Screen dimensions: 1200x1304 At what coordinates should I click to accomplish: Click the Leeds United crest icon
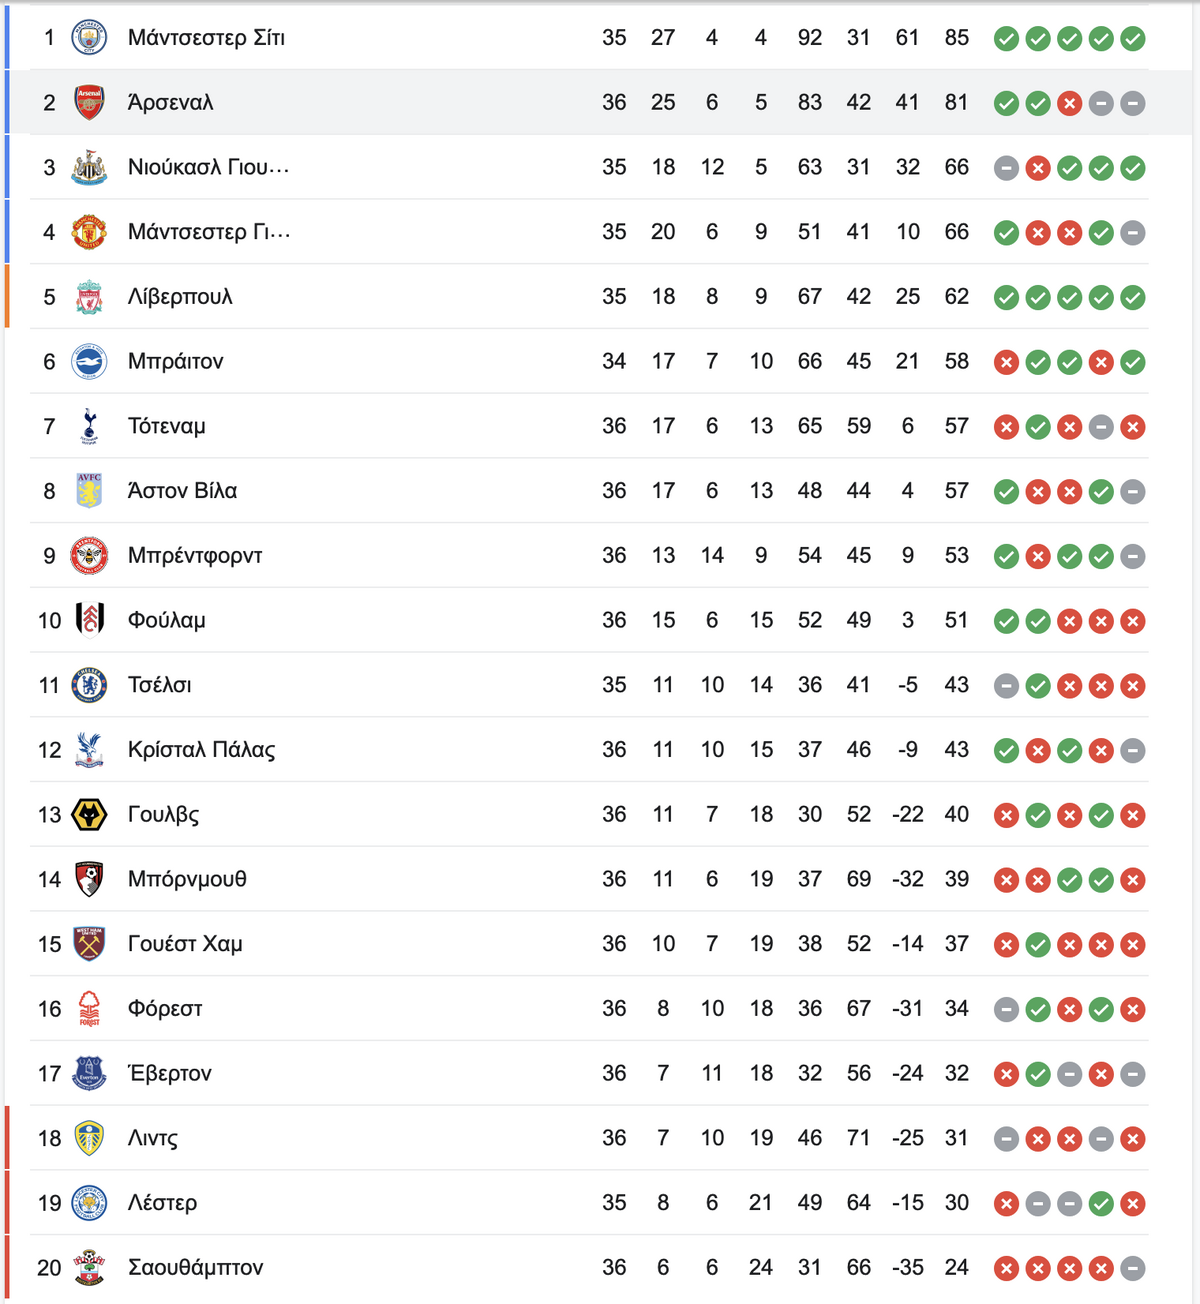pos(89,1138)
